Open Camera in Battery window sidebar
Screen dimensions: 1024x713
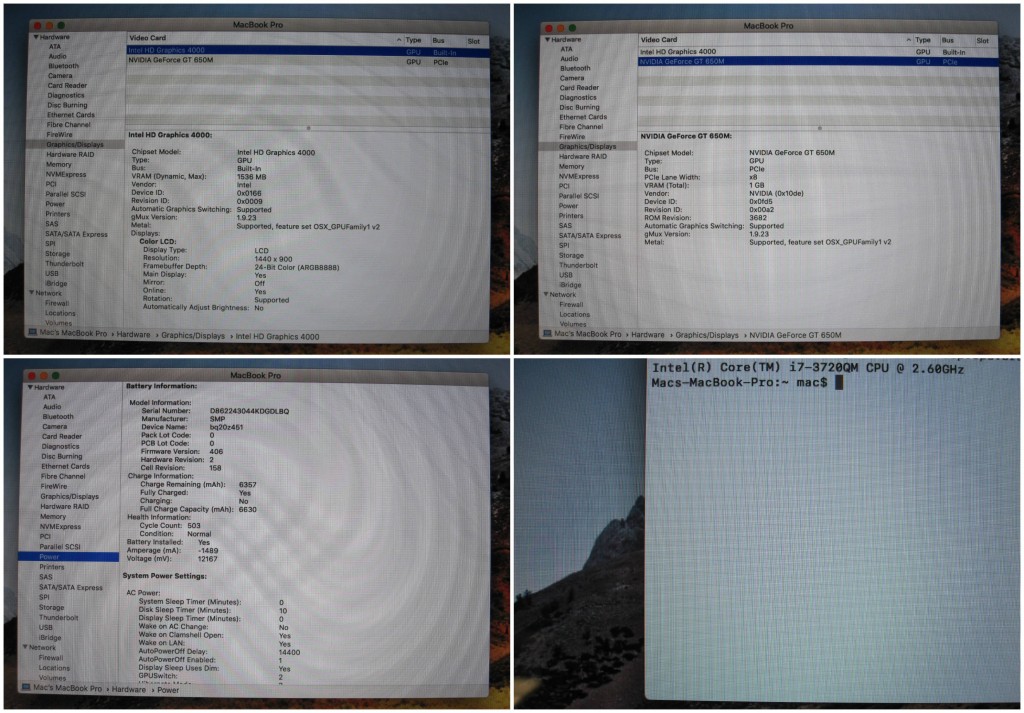[x=55, y=426]
